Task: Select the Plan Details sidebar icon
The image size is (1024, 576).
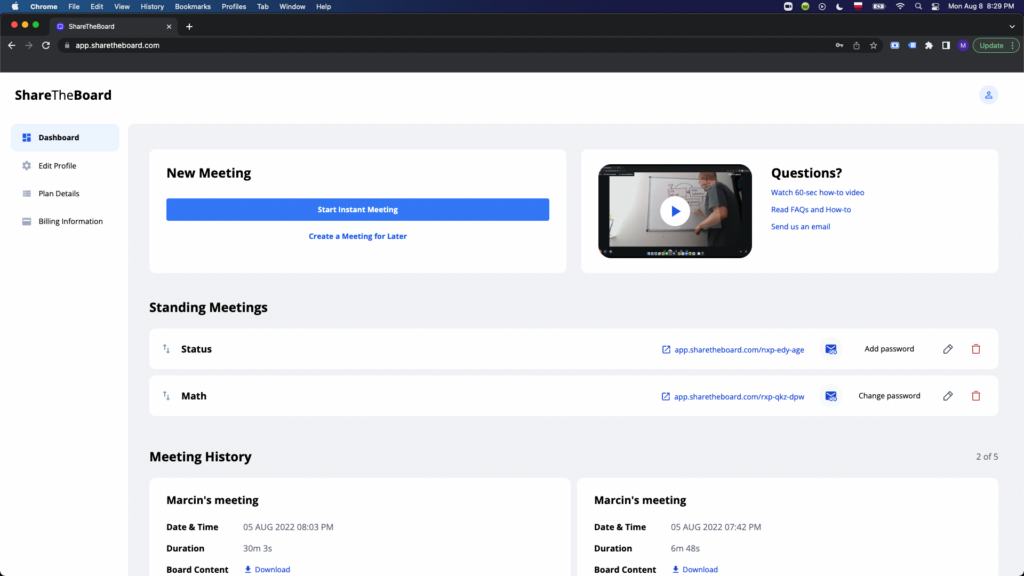Action: click(29, 193)
